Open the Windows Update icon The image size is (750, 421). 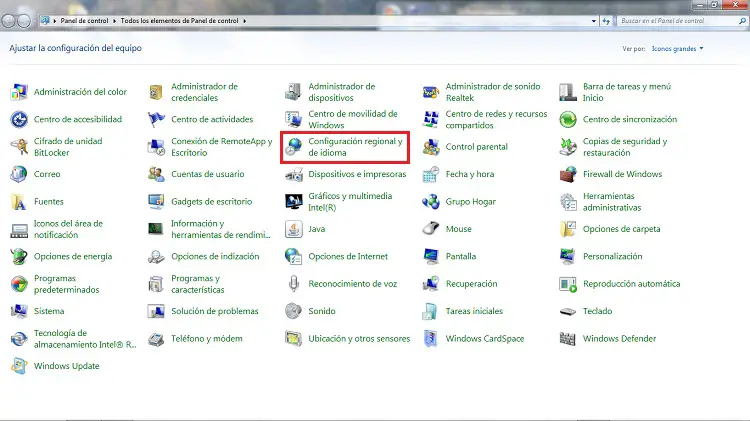[x=19, y=366]
